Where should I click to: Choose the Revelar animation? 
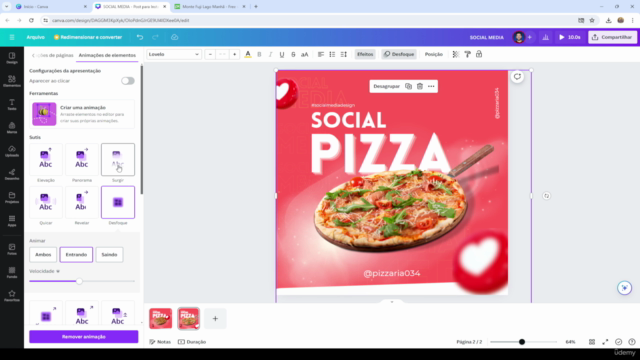tap(82, 202)
